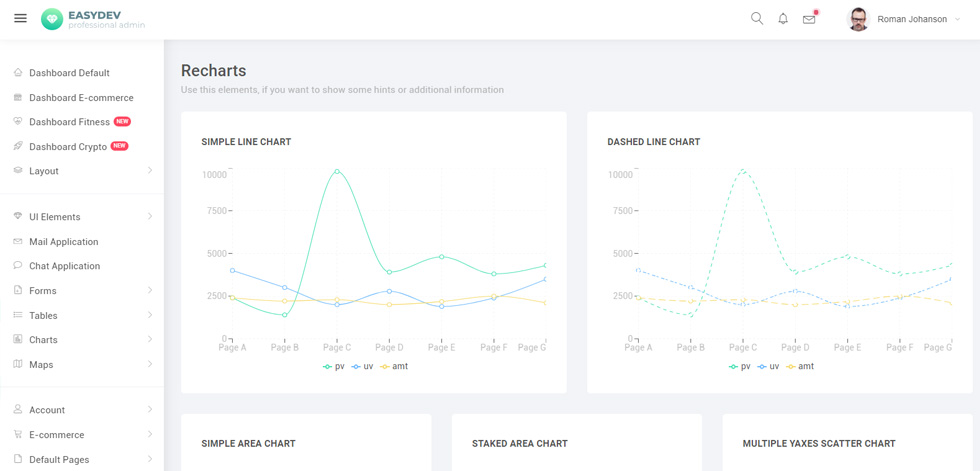
Task: Open Dashboard Default page
Action: tap(69, 73)
